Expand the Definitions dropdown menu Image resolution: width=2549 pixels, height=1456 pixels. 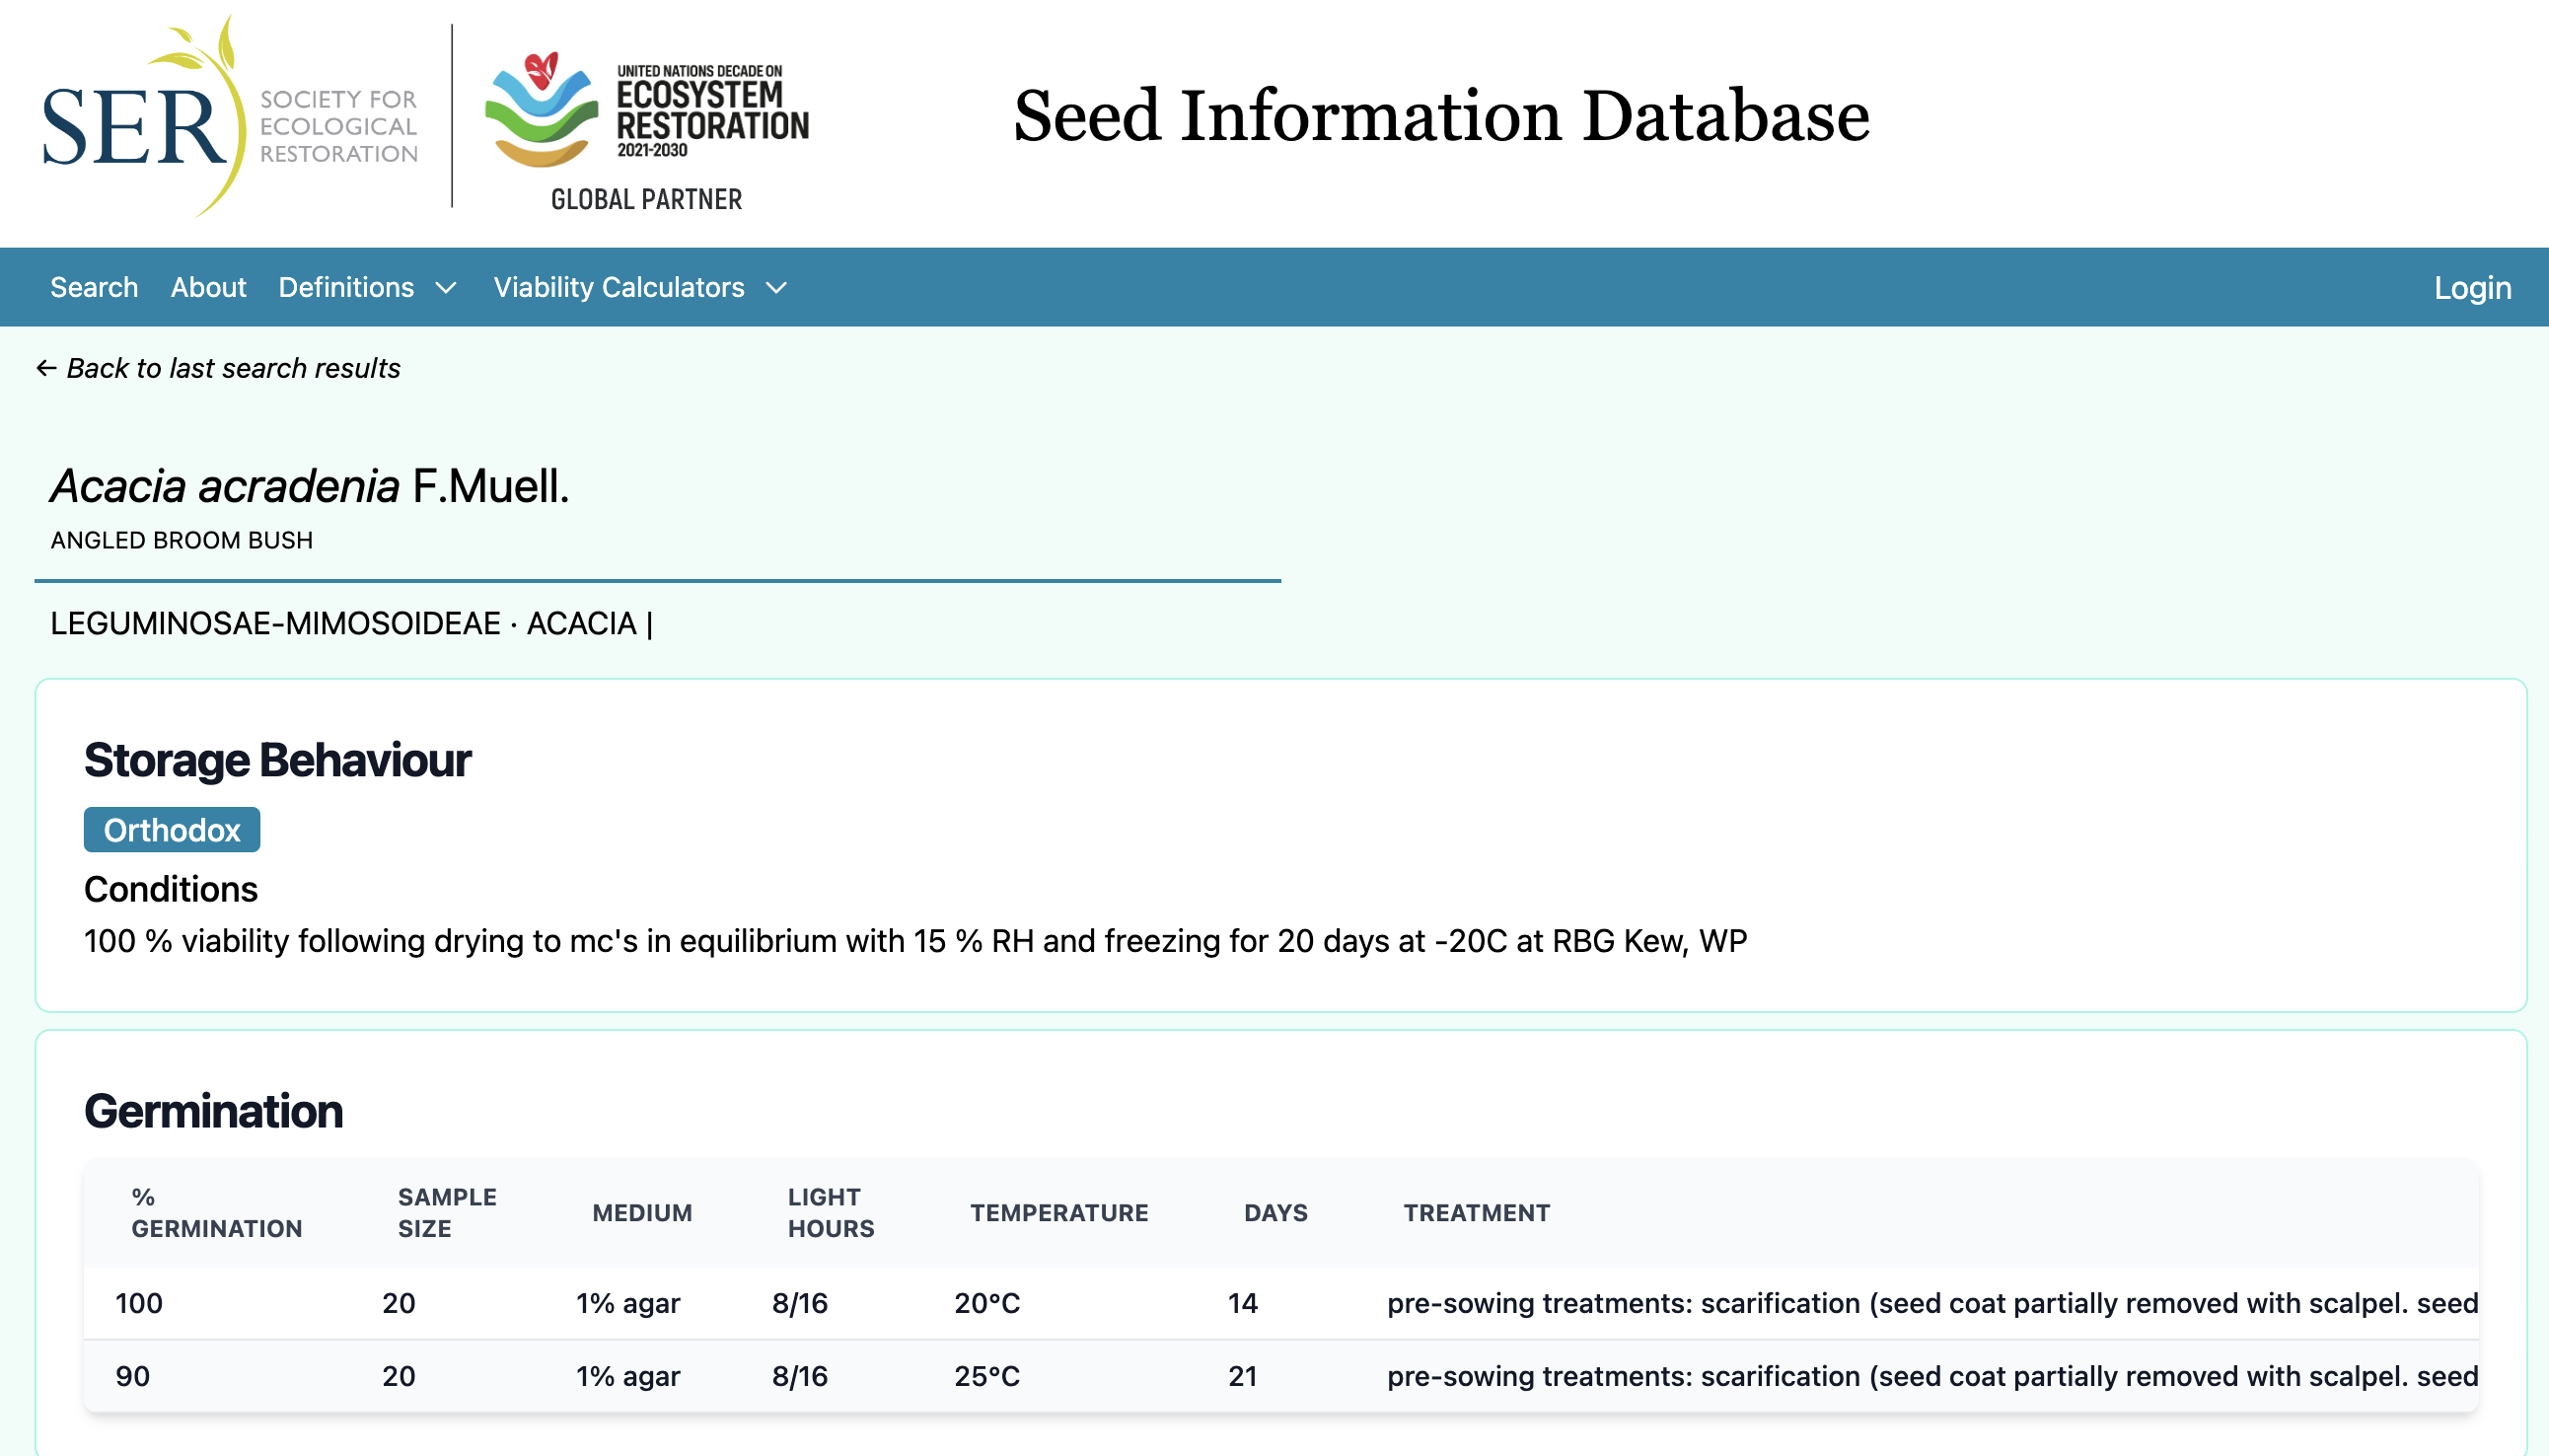click(x=348, y=287)
